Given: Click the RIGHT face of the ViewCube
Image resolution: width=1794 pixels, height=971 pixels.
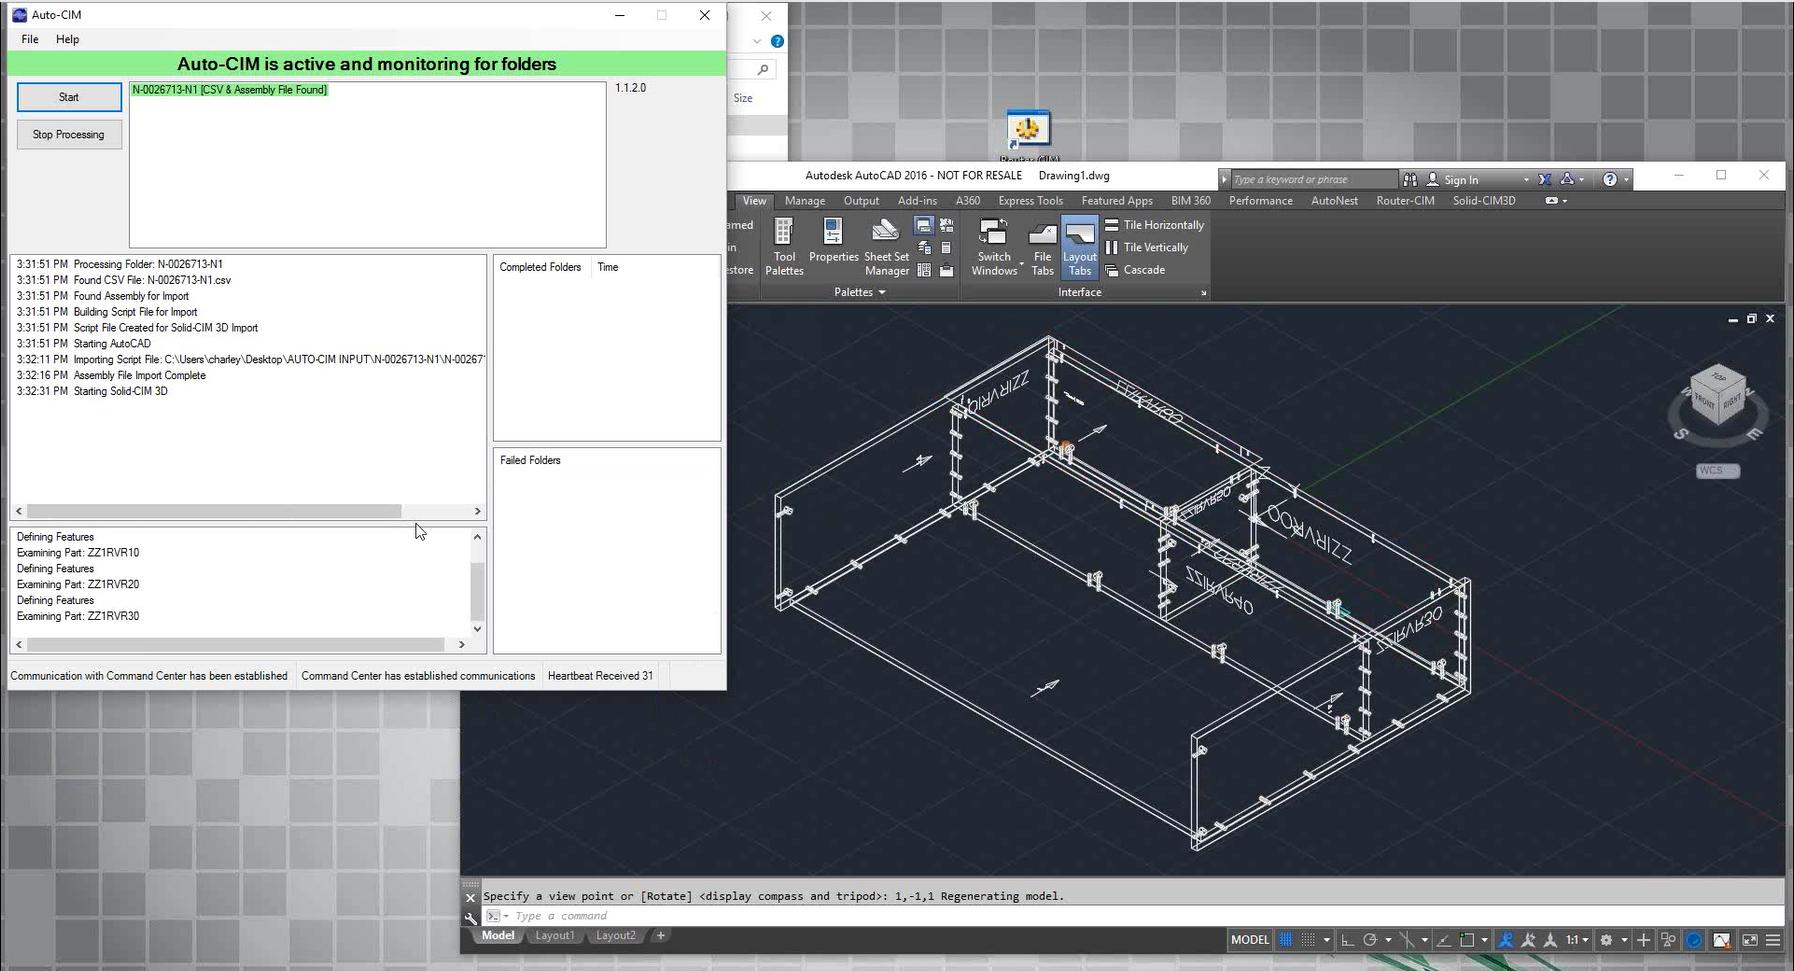Looking at the screenshot, I should coord(1732,402).
